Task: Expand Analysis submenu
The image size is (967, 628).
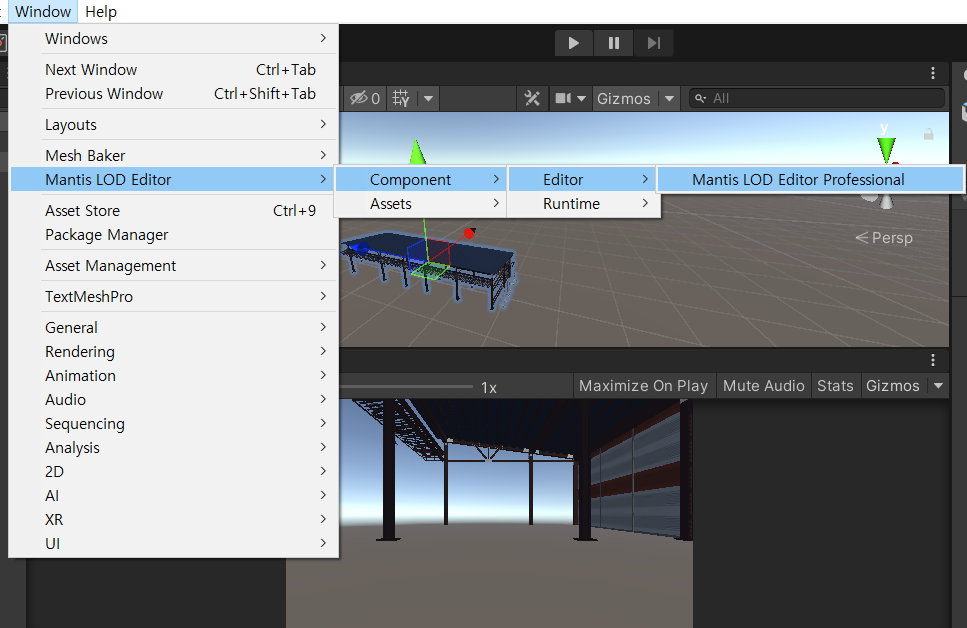Action: pyautogui.click(x=173, y=447)
